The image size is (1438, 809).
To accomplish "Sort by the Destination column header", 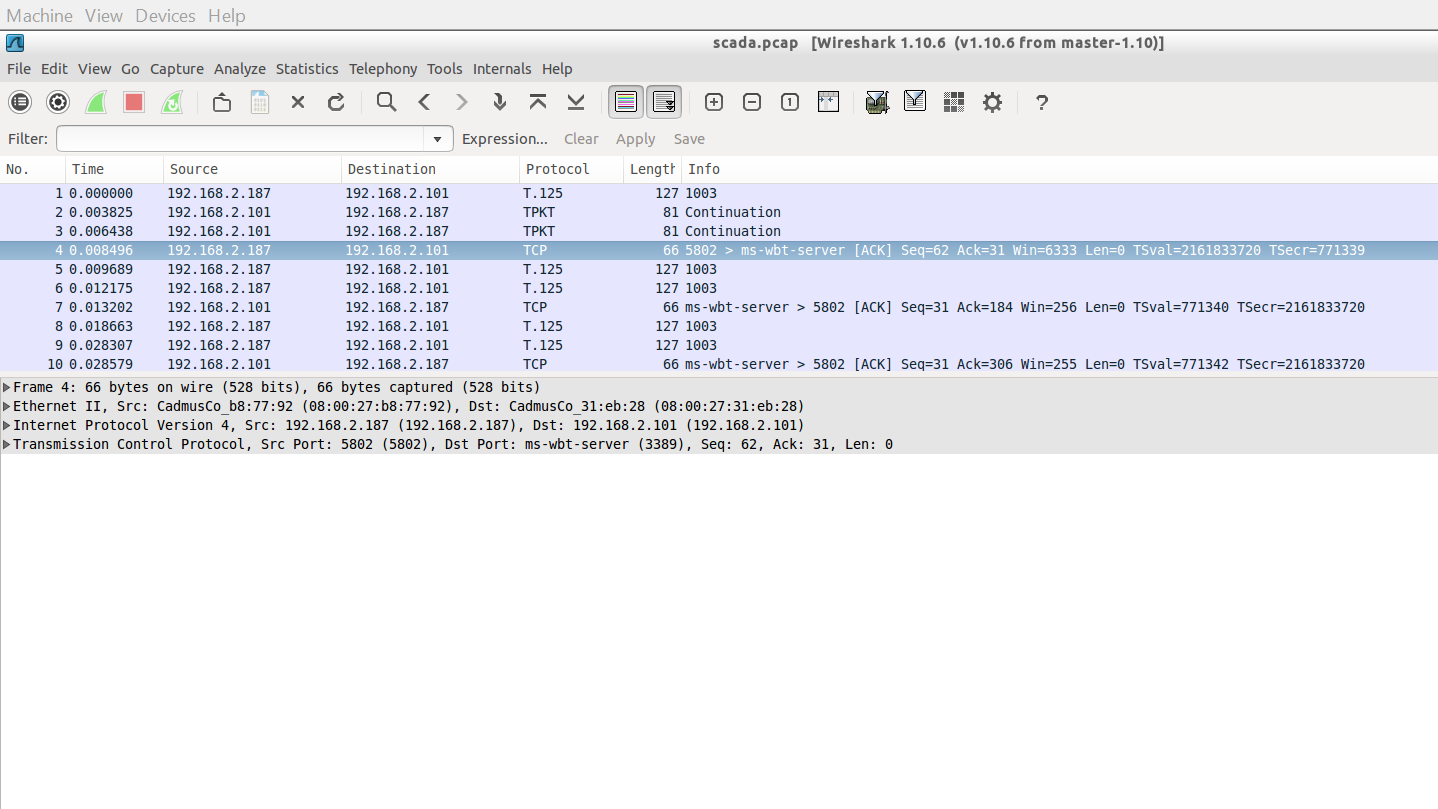I will 431,169.
